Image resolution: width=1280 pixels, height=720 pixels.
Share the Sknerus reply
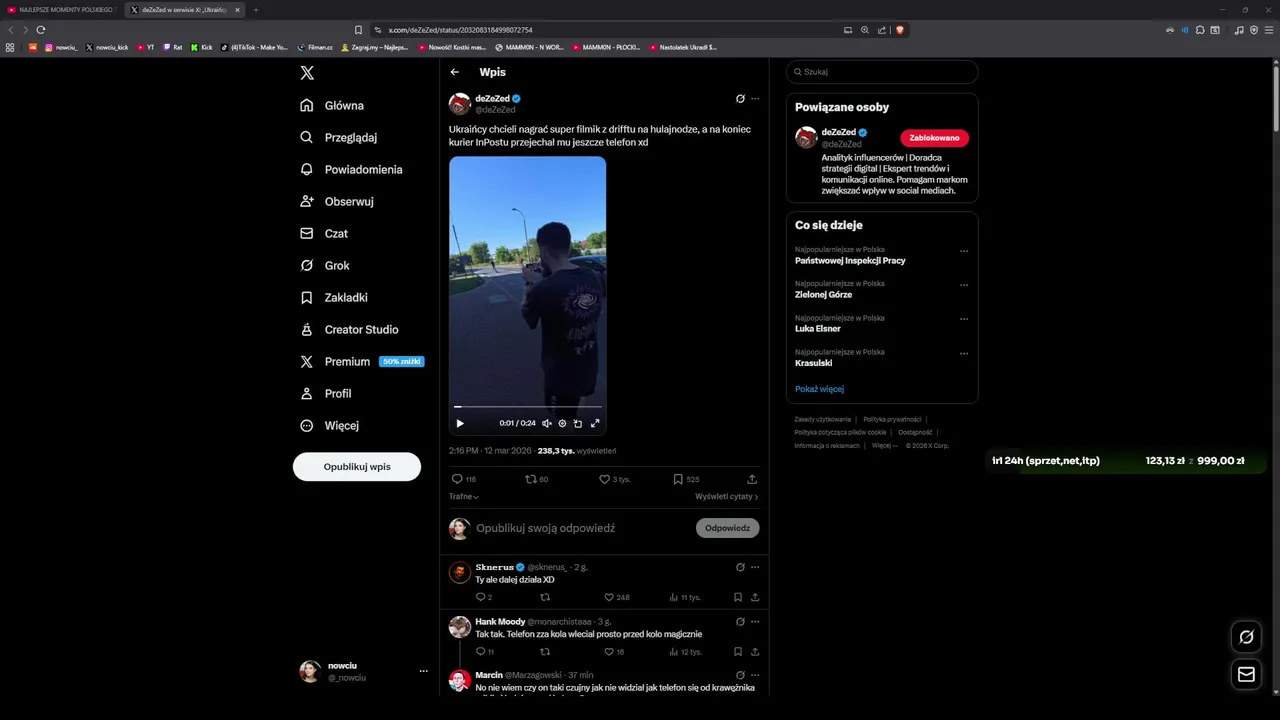pyautogui.click(x=755, y=597)
